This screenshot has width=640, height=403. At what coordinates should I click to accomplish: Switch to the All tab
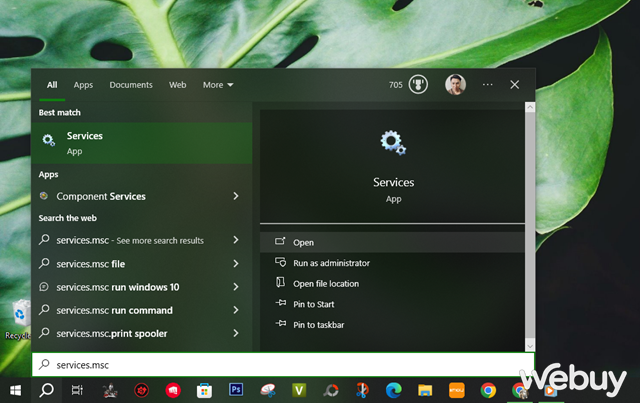(x=52, y=85)
